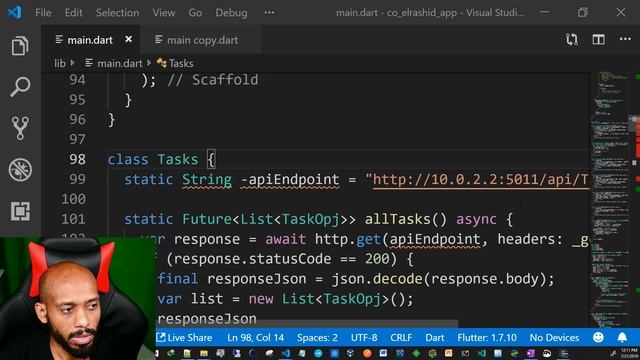Change line ending via CRLF

pos(401,338)
